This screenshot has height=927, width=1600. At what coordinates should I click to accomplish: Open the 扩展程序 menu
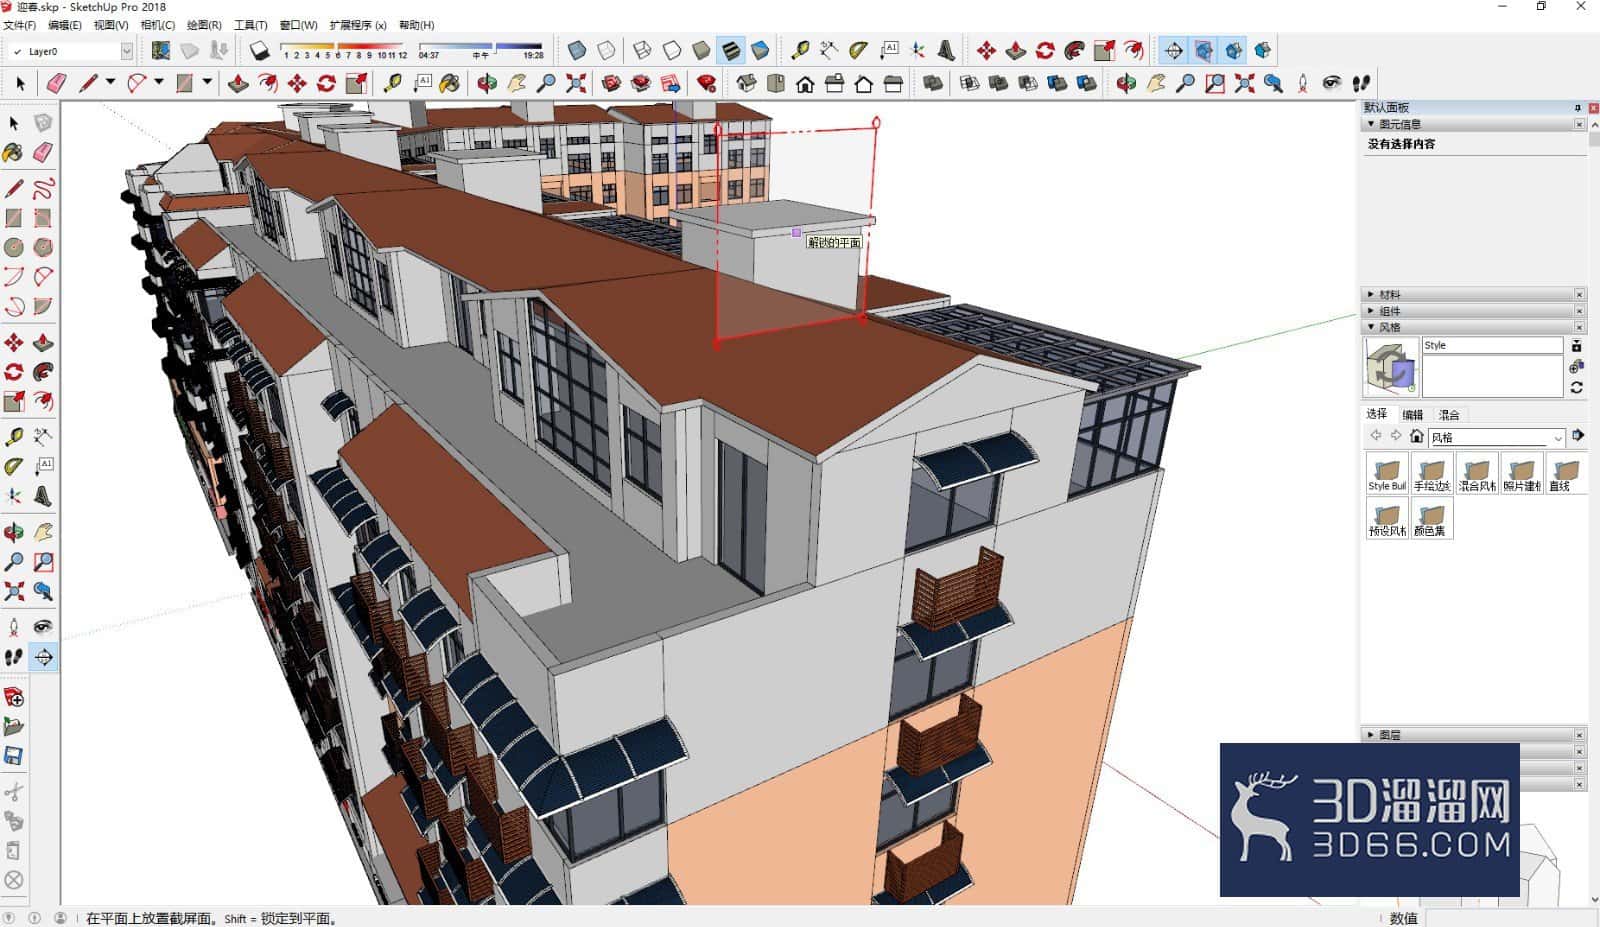click(x=357, y=25)
